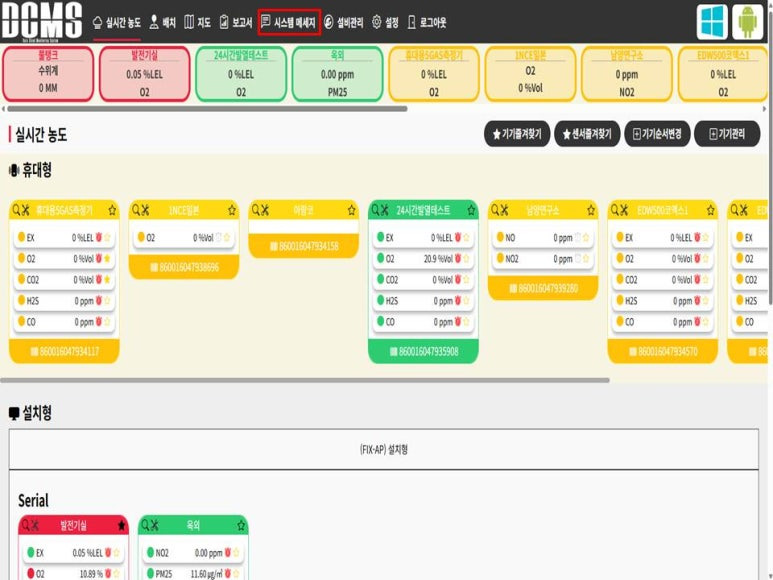Select the 남양연구소 NO2 summary card at top
The height and width of the screenshot is (580, 773).
(627, 74)
